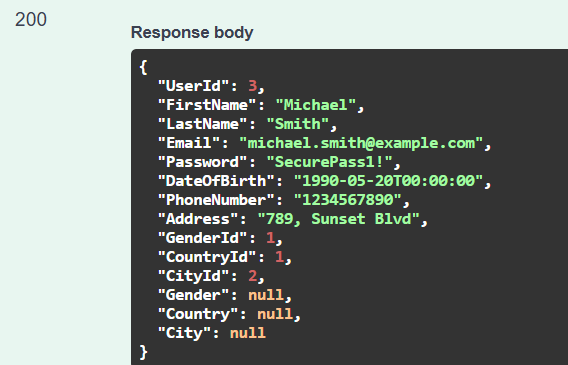Image resolution: width=568 pixels, height=365 pixels.
Task: Click the opening curly brace
Action: pyautogui.click(x=144, y=67)
